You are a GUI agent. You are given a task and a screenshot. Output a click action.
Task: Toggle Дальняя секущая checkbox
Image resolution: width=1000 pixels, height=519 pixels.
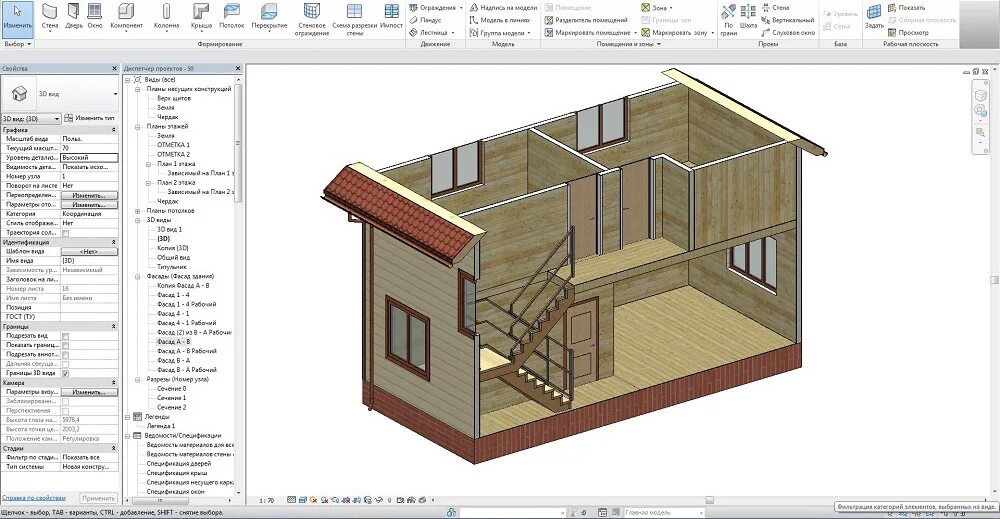(65, 364)
